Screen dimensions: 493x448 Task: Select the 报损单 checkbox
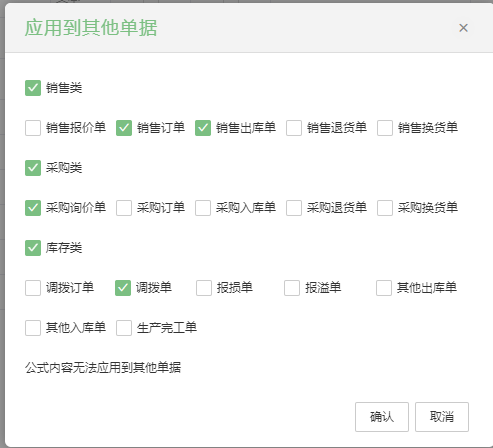(204, 288)
